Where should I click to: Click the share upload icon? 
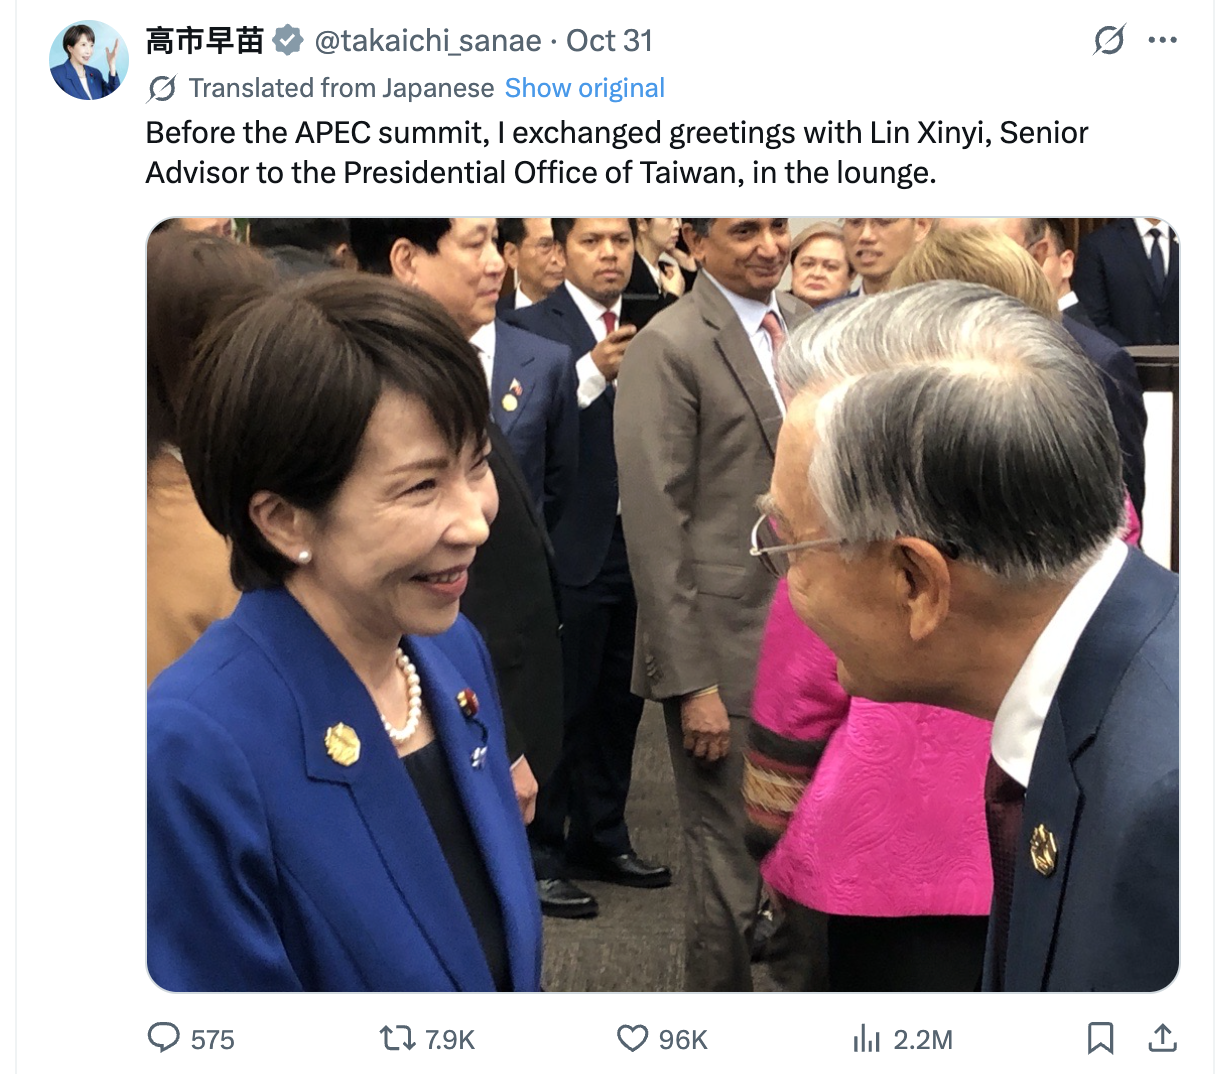click(1162, 1038)
